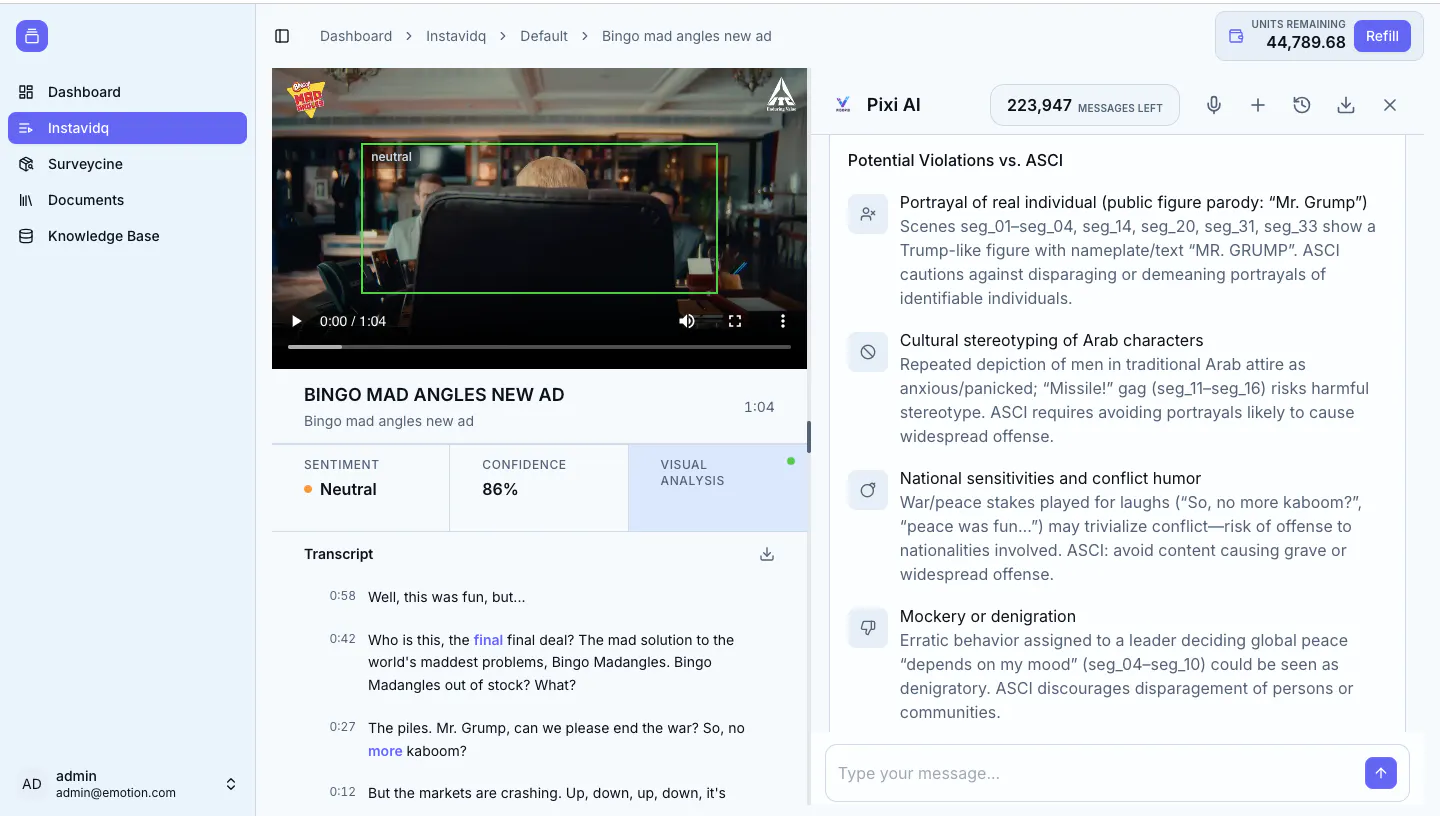1440x816 pixels.
Task: Click the Refill button
Action: point(1382,36)
